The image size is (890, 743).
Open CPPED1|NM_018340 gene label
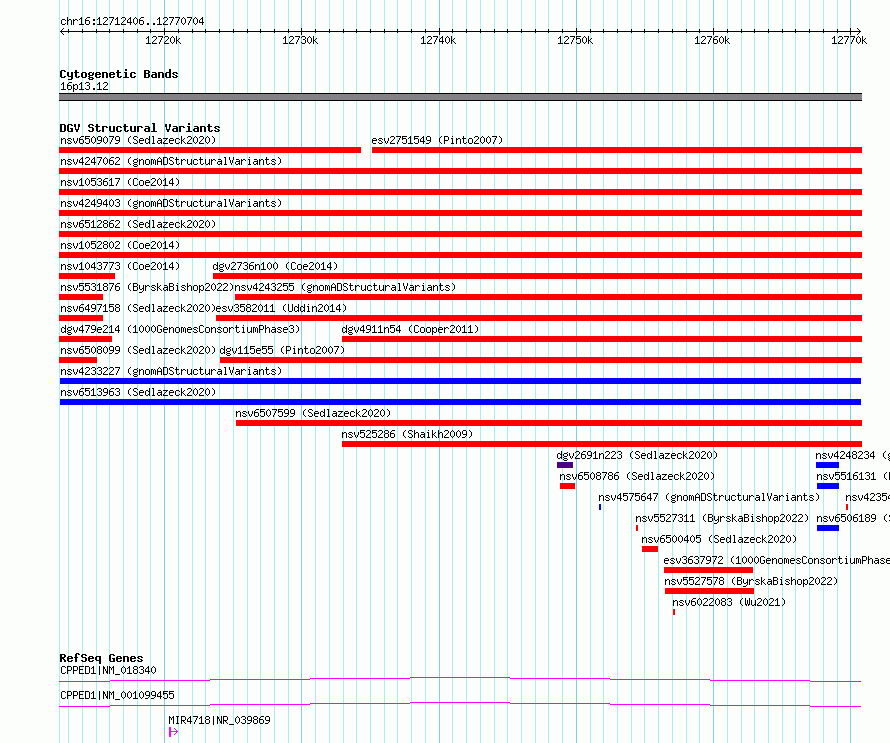(x=108, y=670)
